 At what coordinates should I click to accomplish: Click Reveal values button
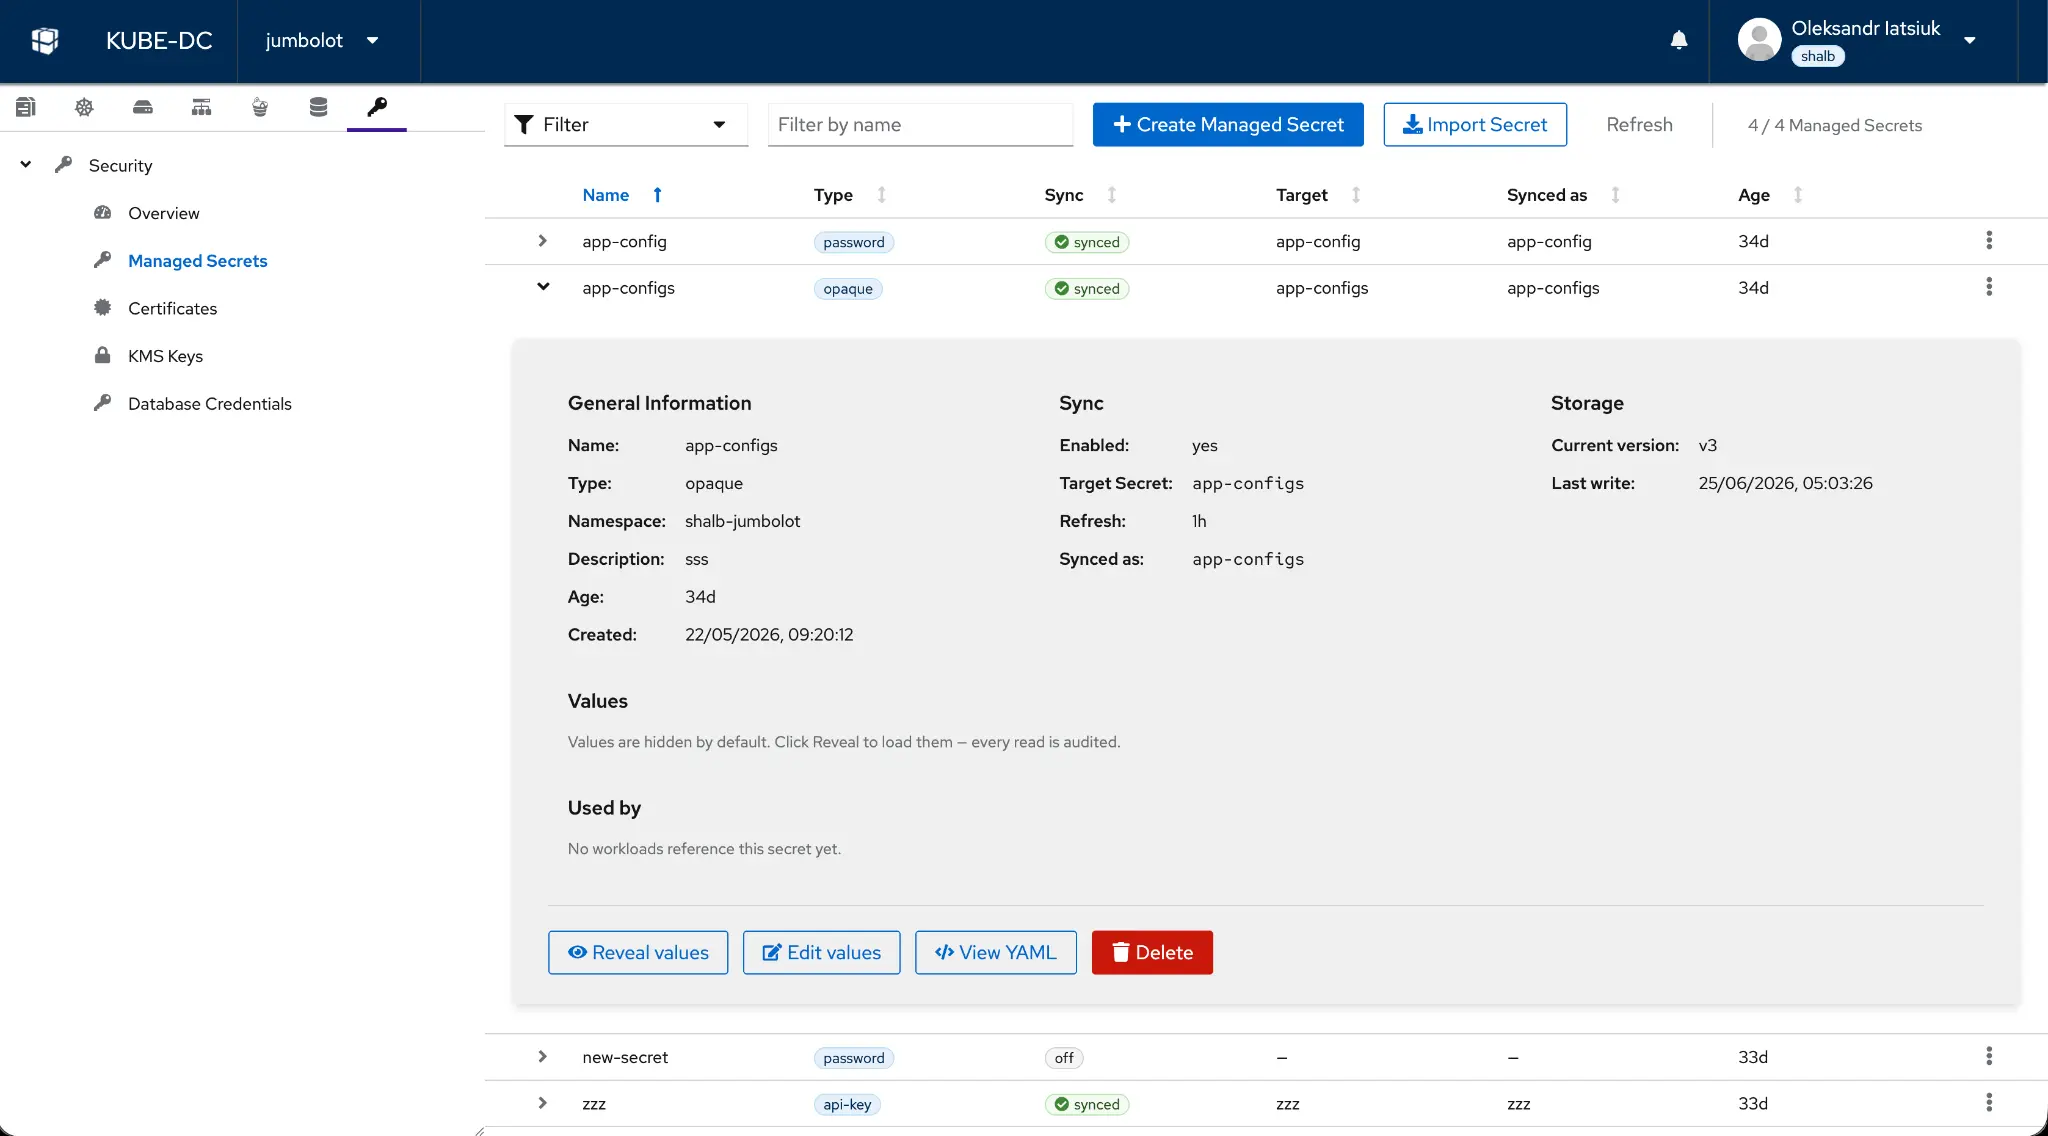[x=638, y=953]
